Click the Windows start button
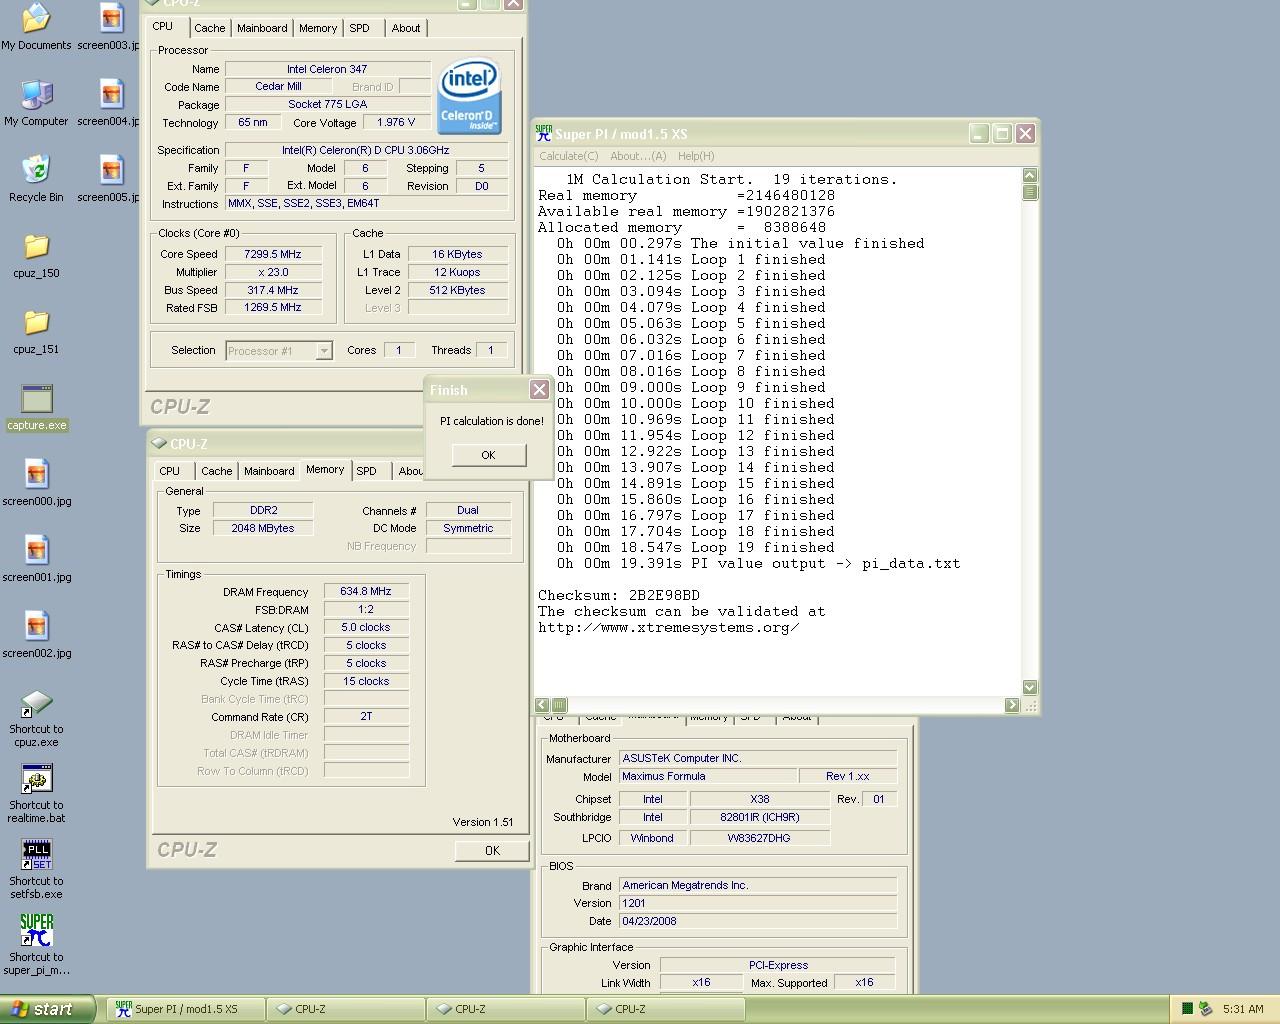The height and width of the screenshot is (1024, 1280). click(x=48, y=1009)
